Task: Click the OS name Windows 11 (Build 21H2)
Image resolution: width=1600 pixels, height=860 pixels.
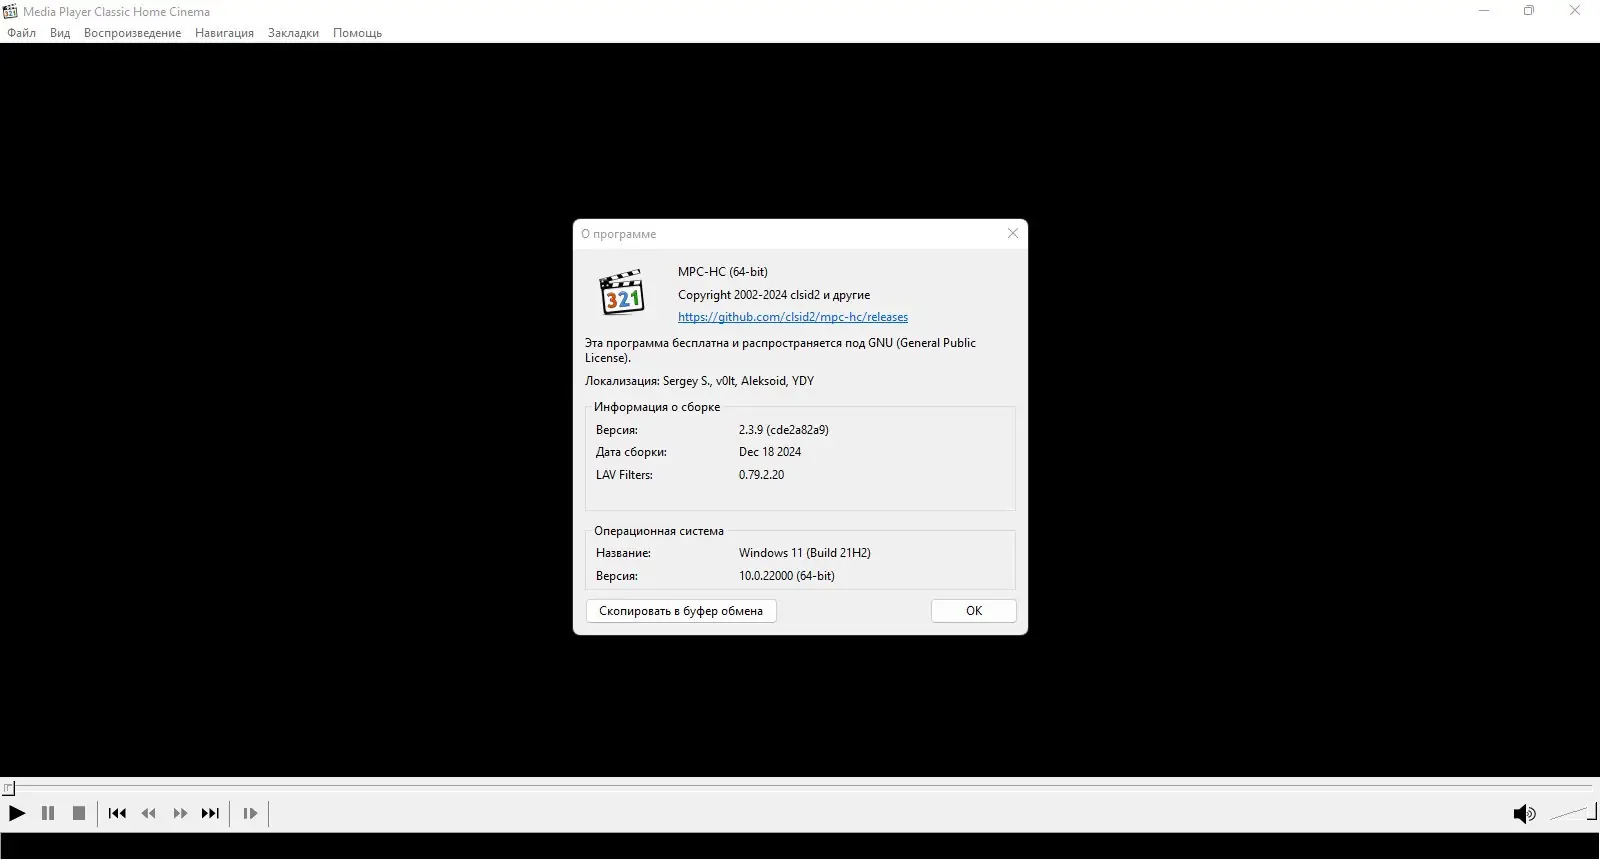Action: click(x=805, y=553)
